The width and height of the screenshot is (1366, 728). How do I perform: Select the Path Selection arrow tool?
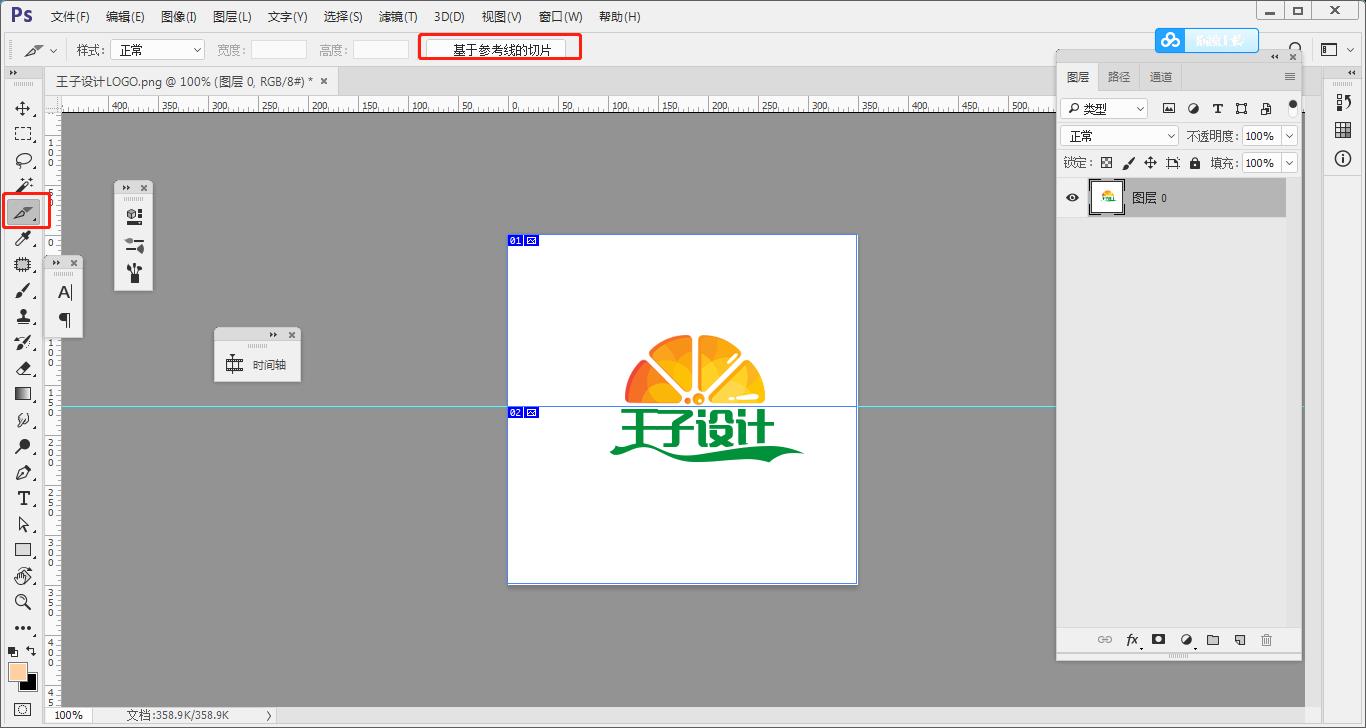[x=23, y=524]
